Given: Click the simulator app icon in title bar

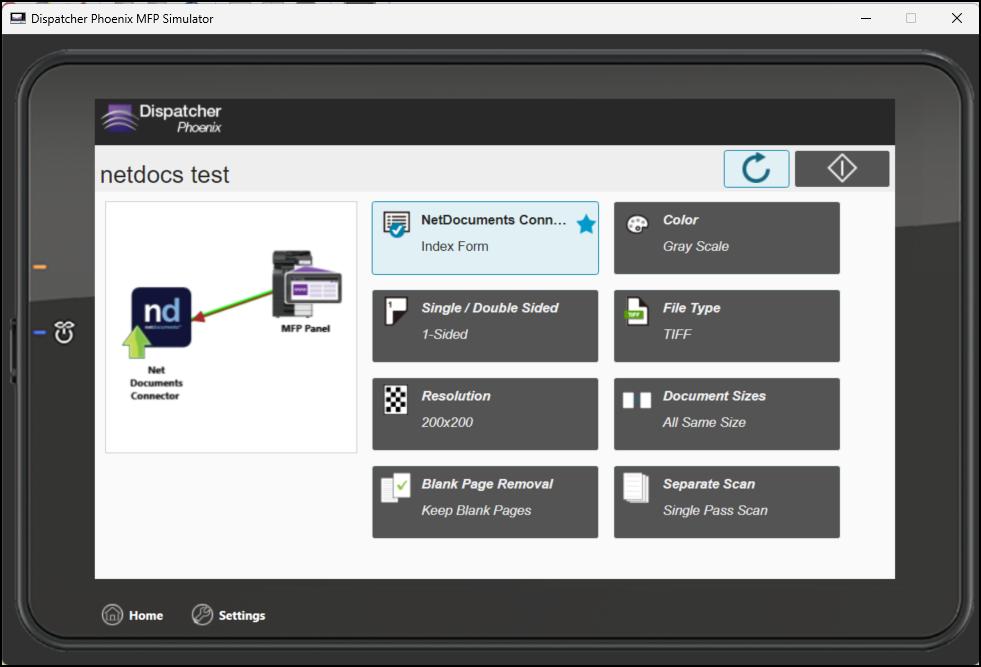Looking at the screenshot, I should 18,19.
